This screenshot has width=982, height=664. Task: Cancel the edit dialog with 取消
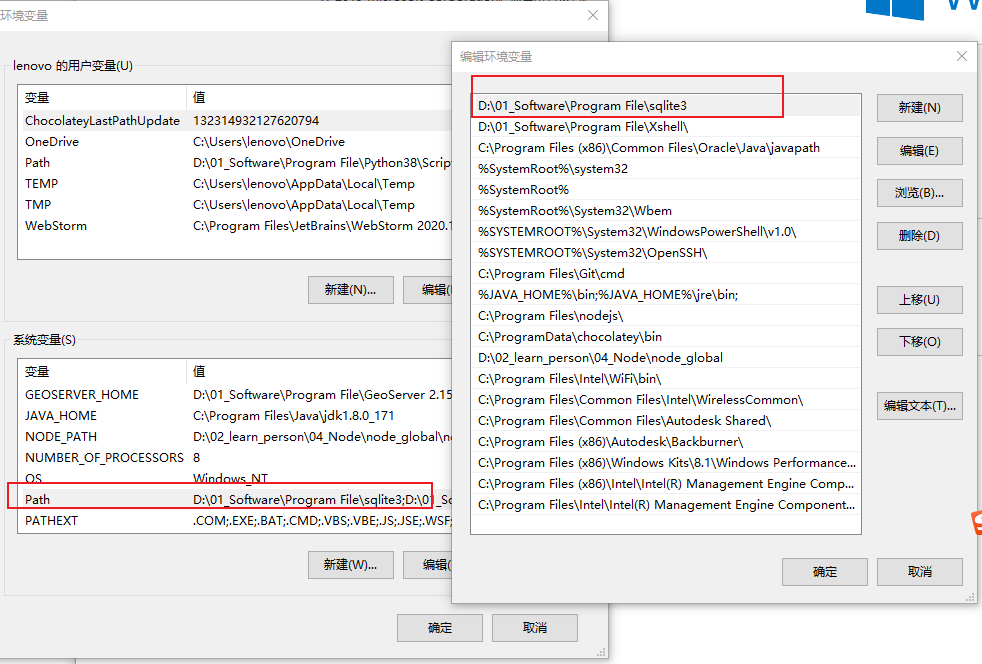point(919,572)
